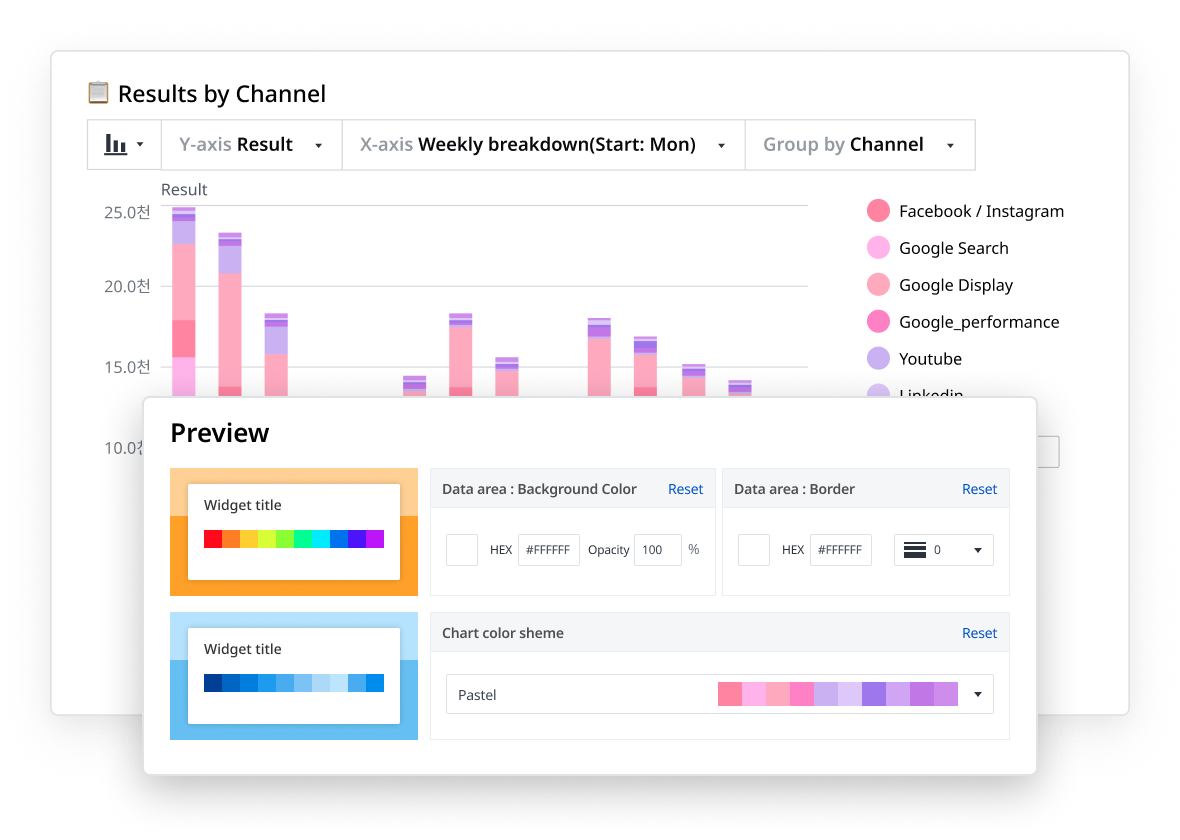Reset the Data area Background Color

click(685, 489)
